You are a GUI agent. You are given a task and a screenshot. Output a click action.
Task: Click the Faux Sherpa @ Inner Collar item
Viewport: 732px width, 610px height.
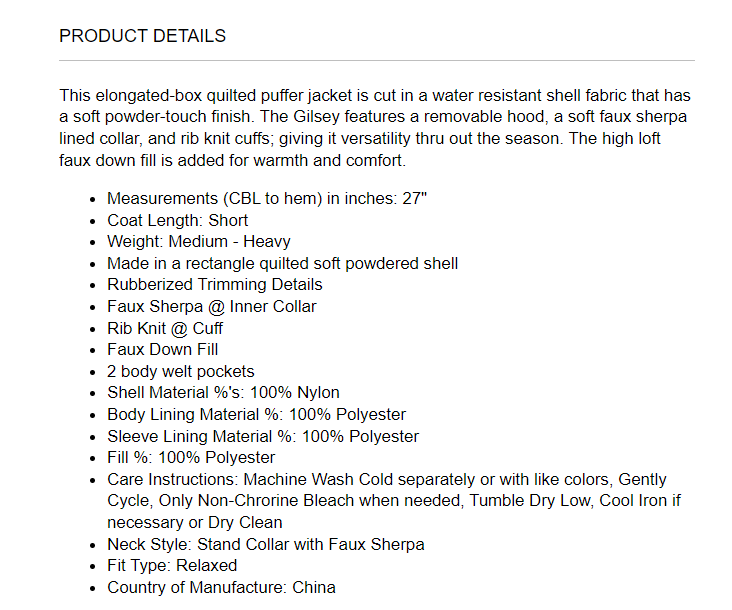coord(211,306)
